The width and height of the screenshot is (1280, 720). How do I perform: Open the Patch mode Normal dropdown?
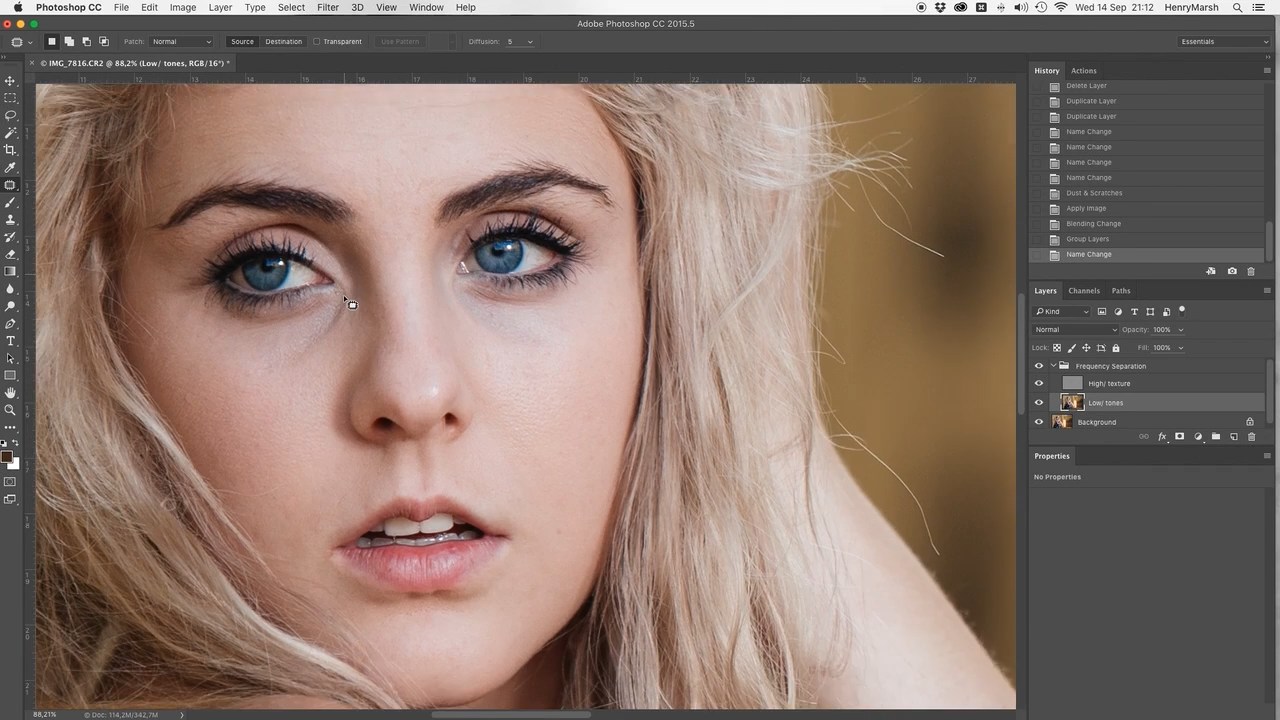(181, 42)
